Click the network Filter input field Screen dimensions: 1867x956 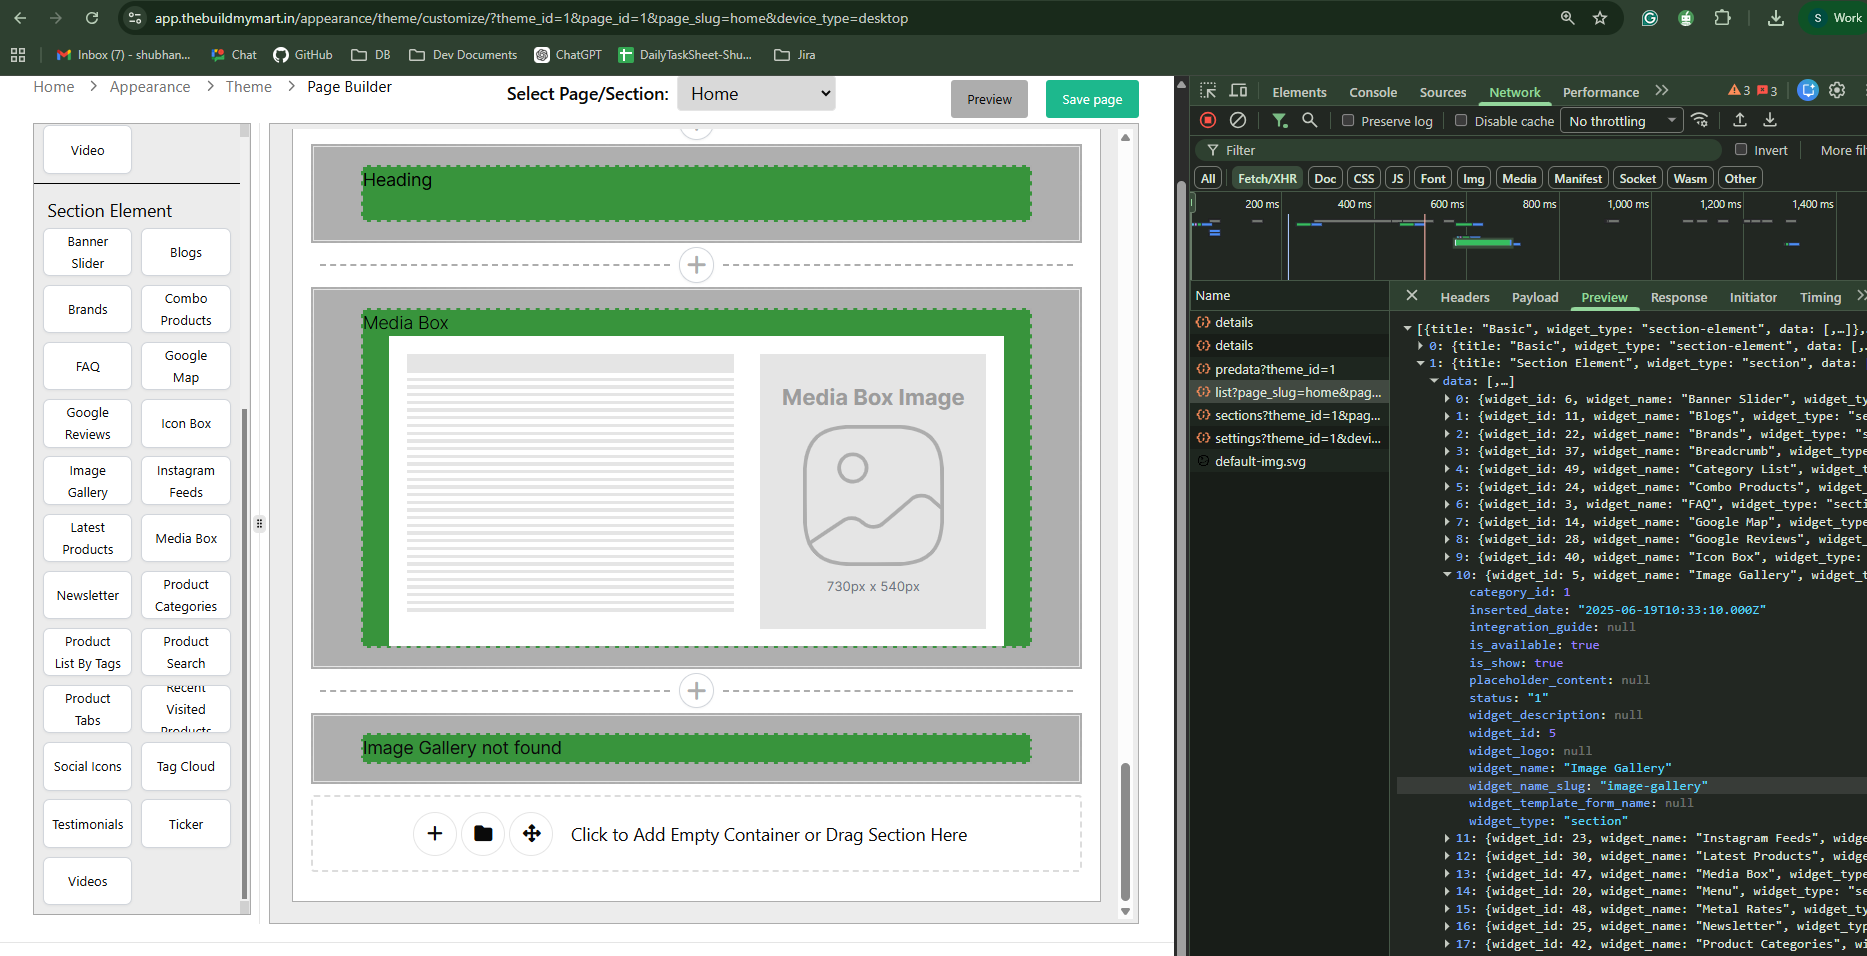coord(1458,150)
